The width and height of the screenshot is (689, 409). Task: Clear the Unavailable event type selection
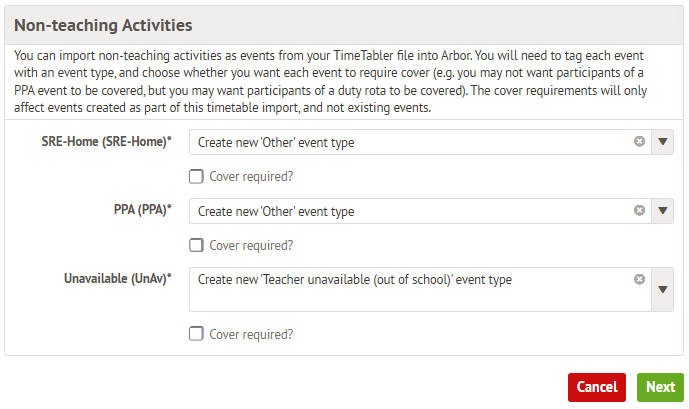click(x=639, y=280)
